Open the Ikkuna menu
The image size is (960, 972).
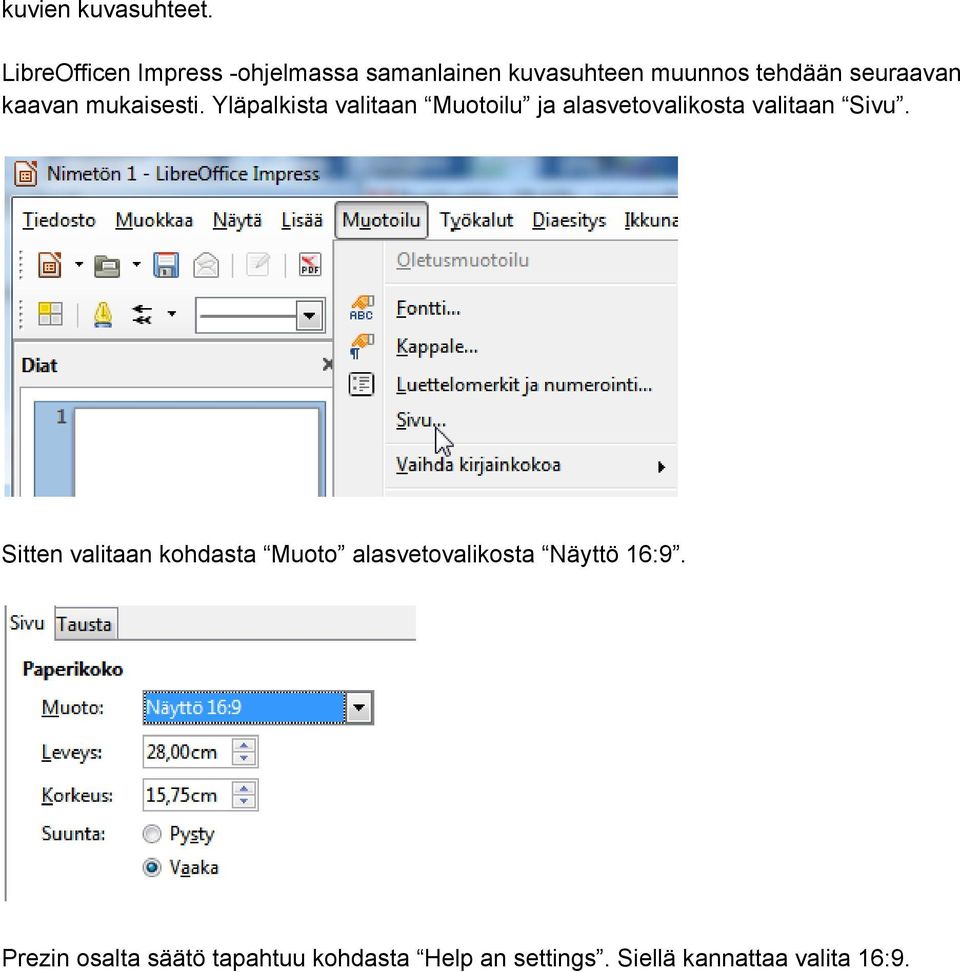651,220
